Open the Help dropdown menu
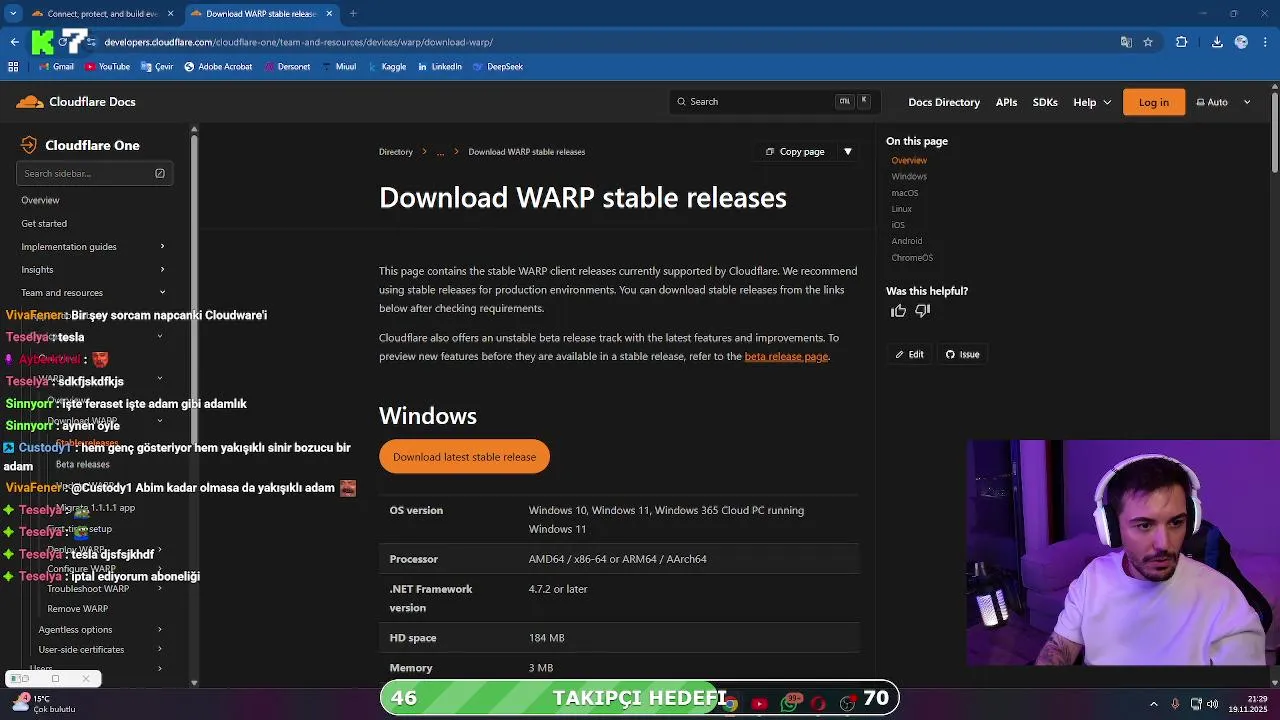This screenshot has height=720, width=1280. (x=1092, y=102)
